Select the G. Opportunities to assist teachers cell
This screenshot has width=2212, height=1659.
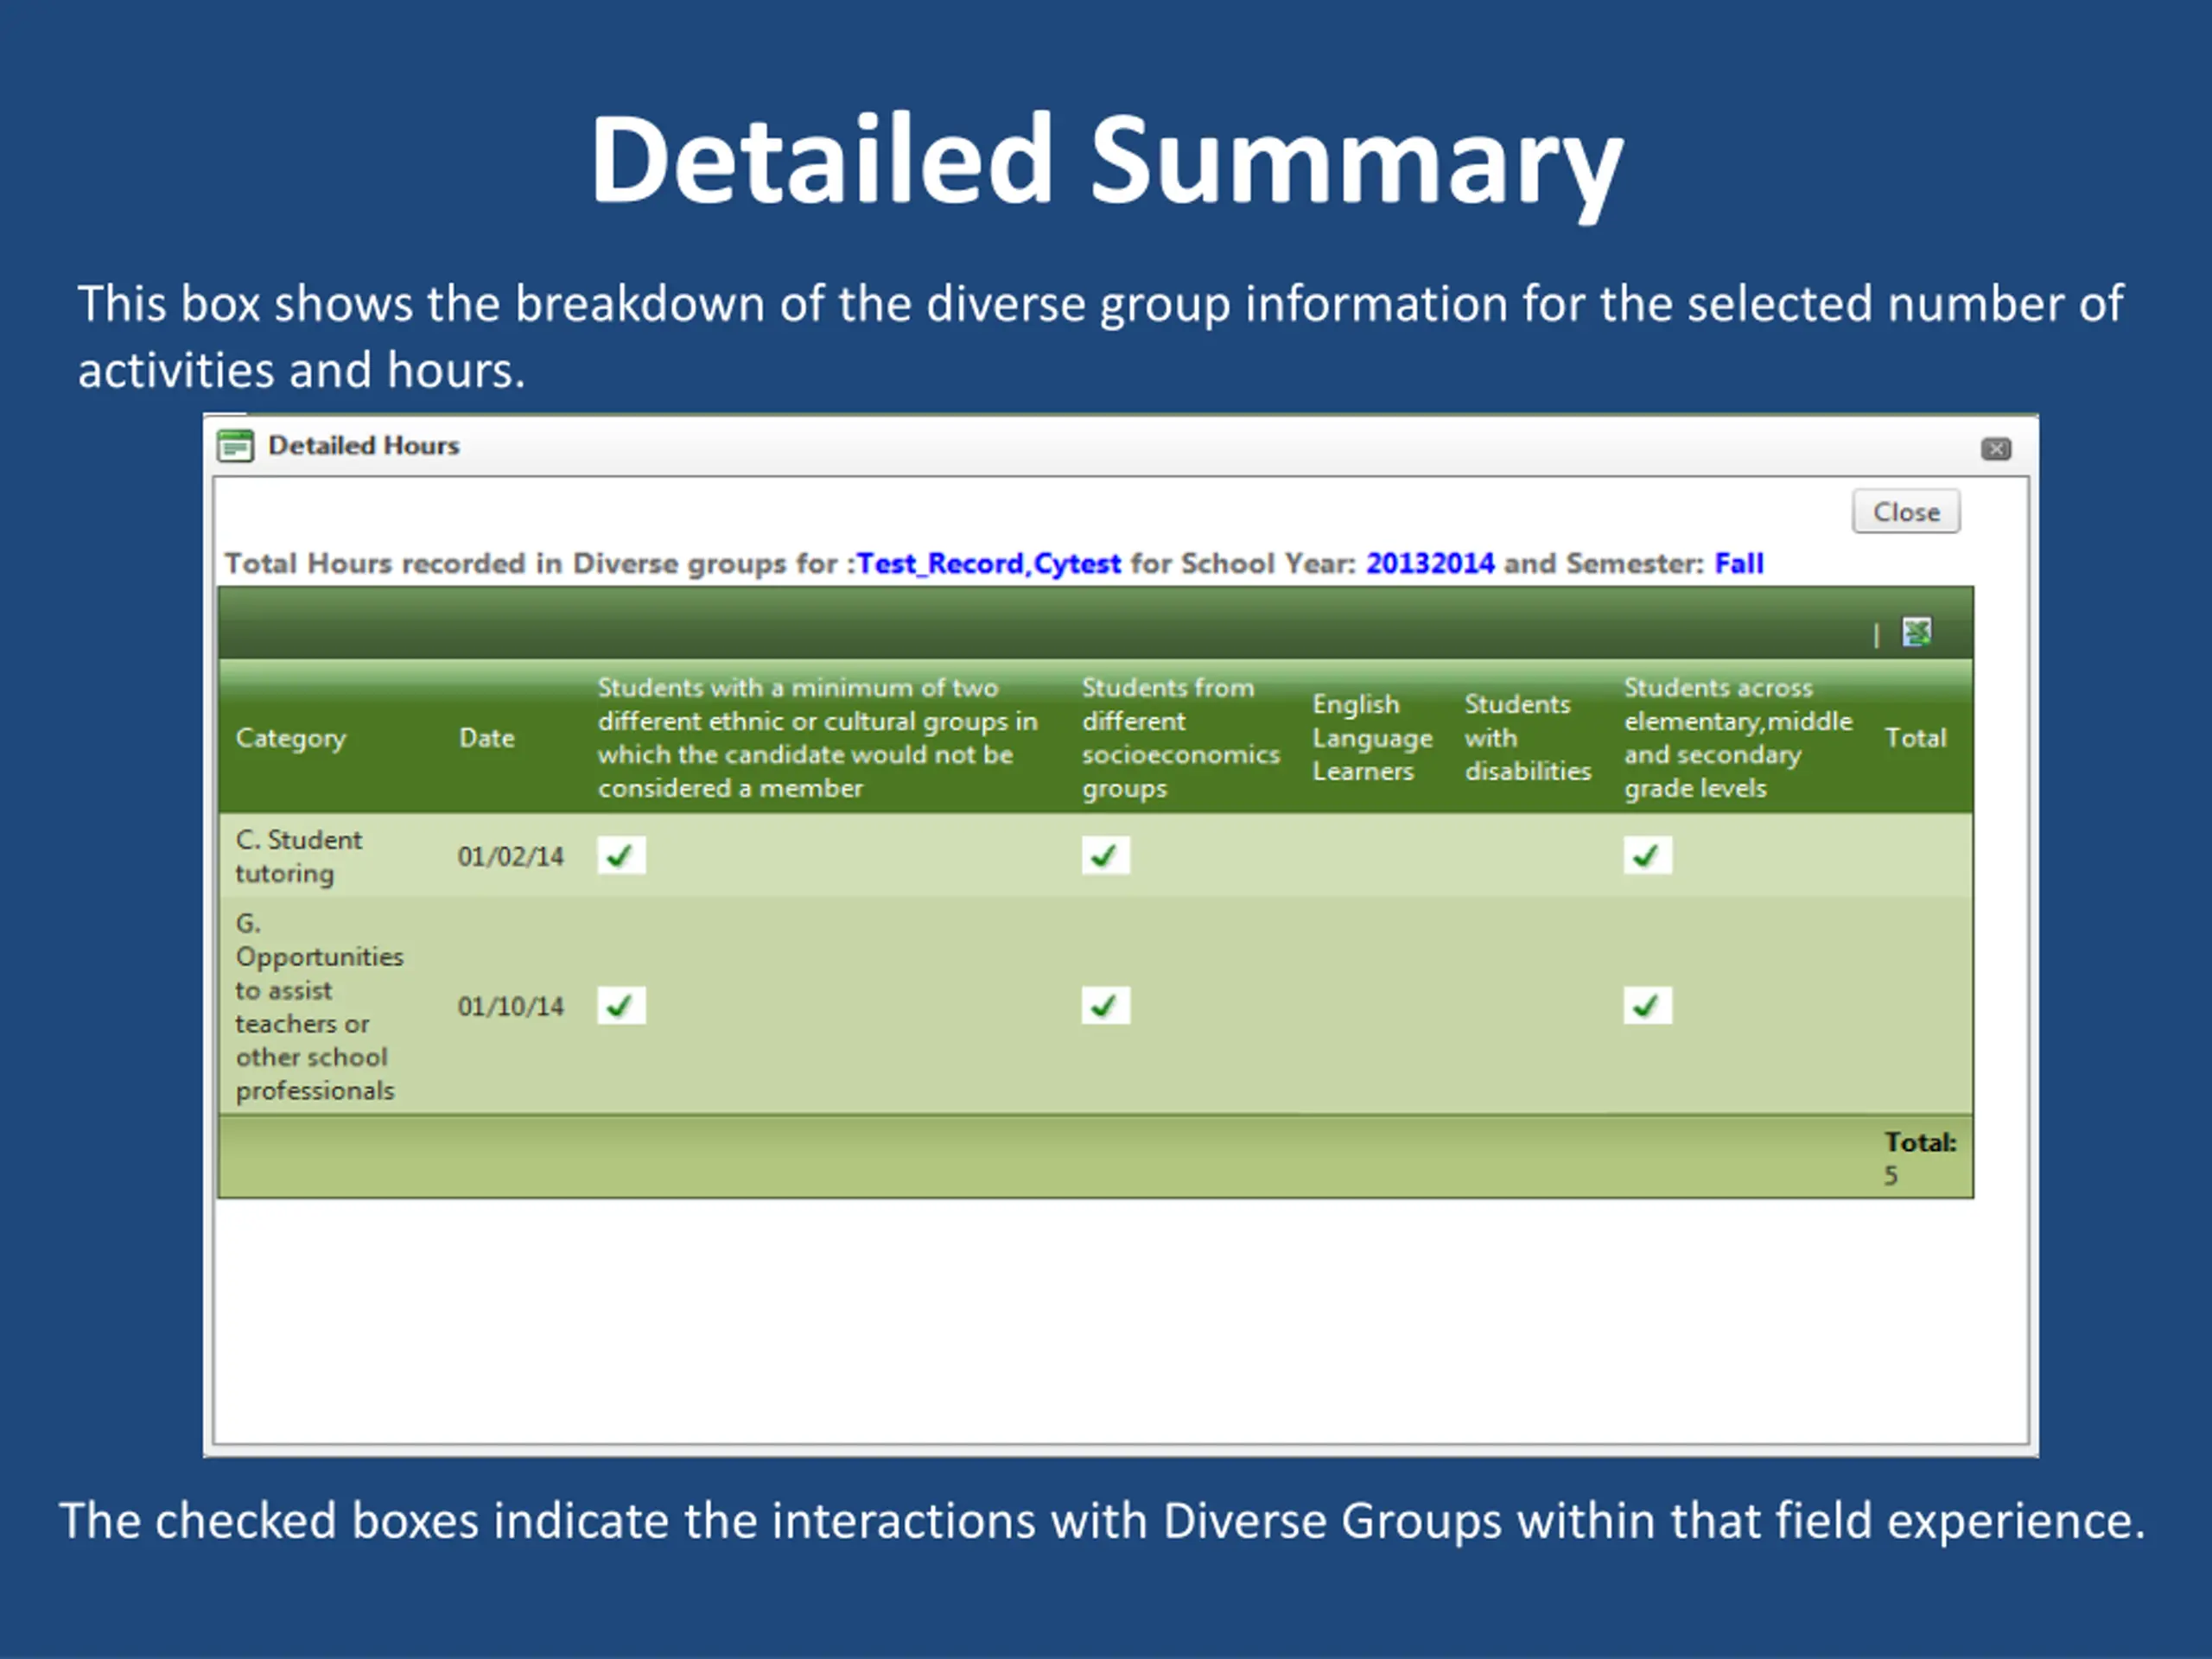[319, 1006]
